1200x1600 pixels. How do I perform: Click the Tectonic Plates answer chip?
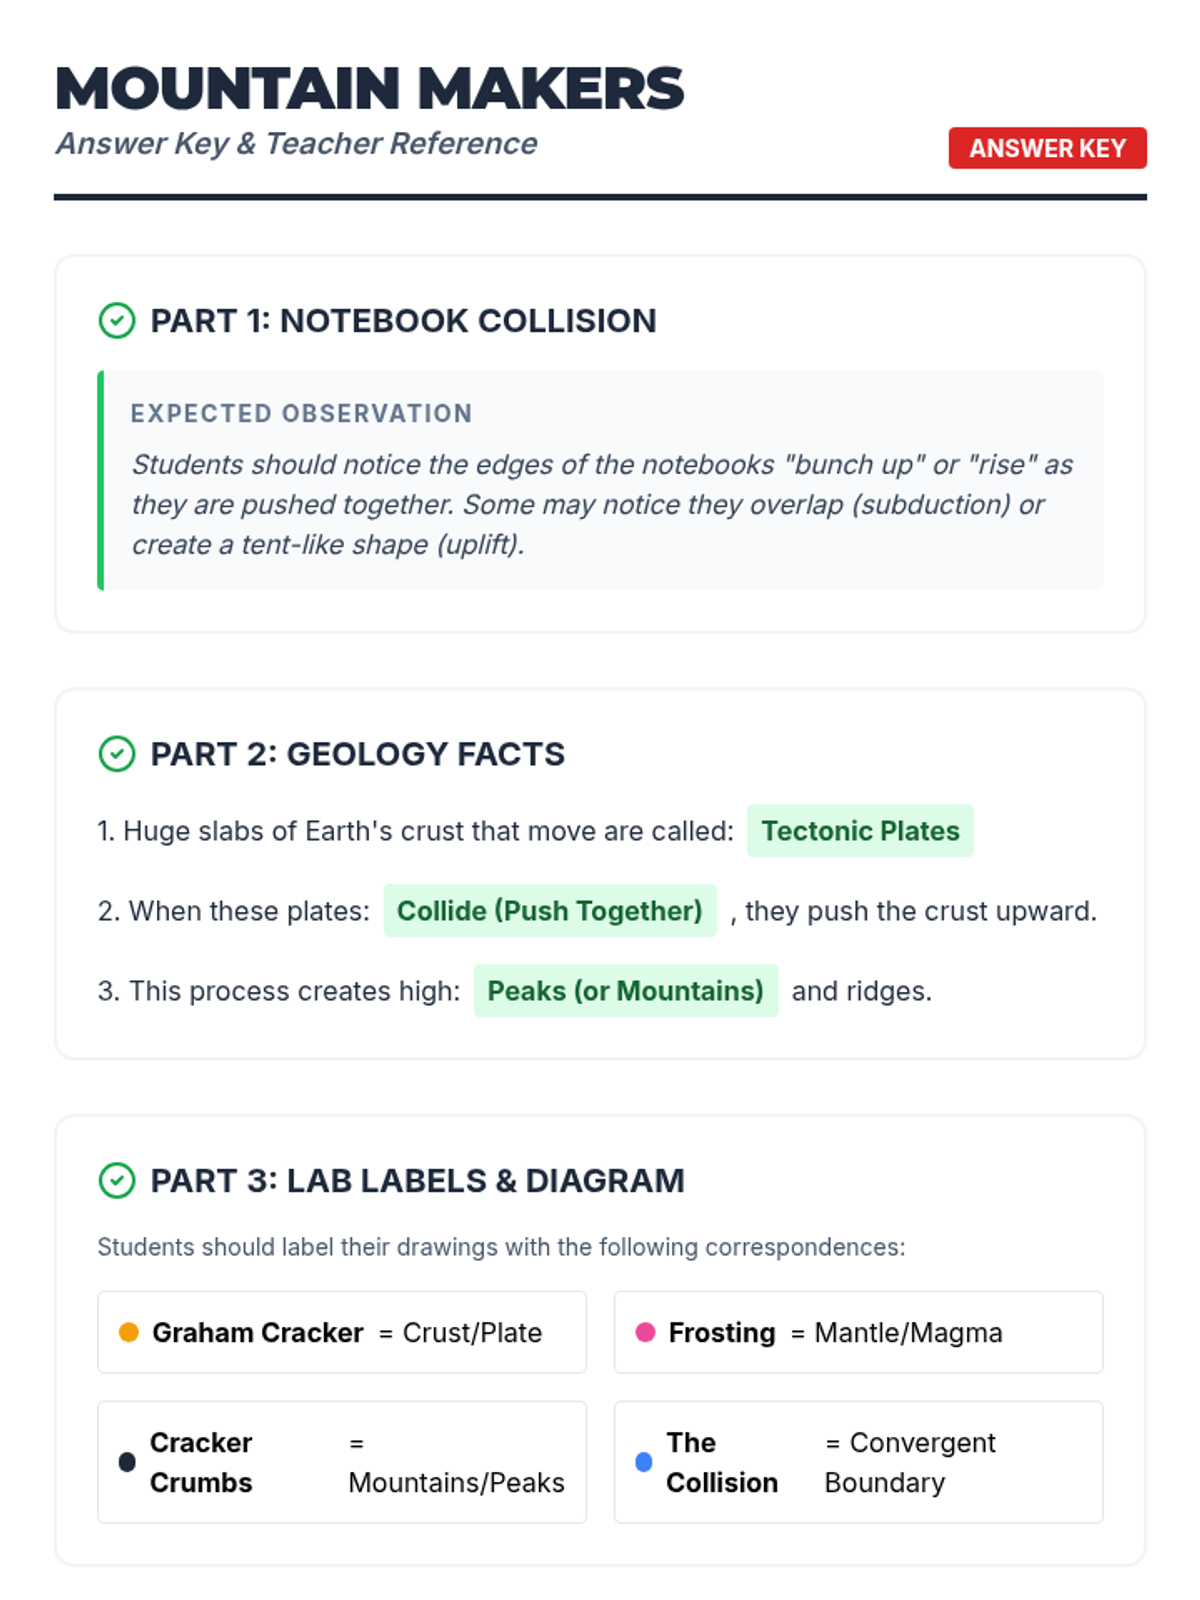coord(860,831)
